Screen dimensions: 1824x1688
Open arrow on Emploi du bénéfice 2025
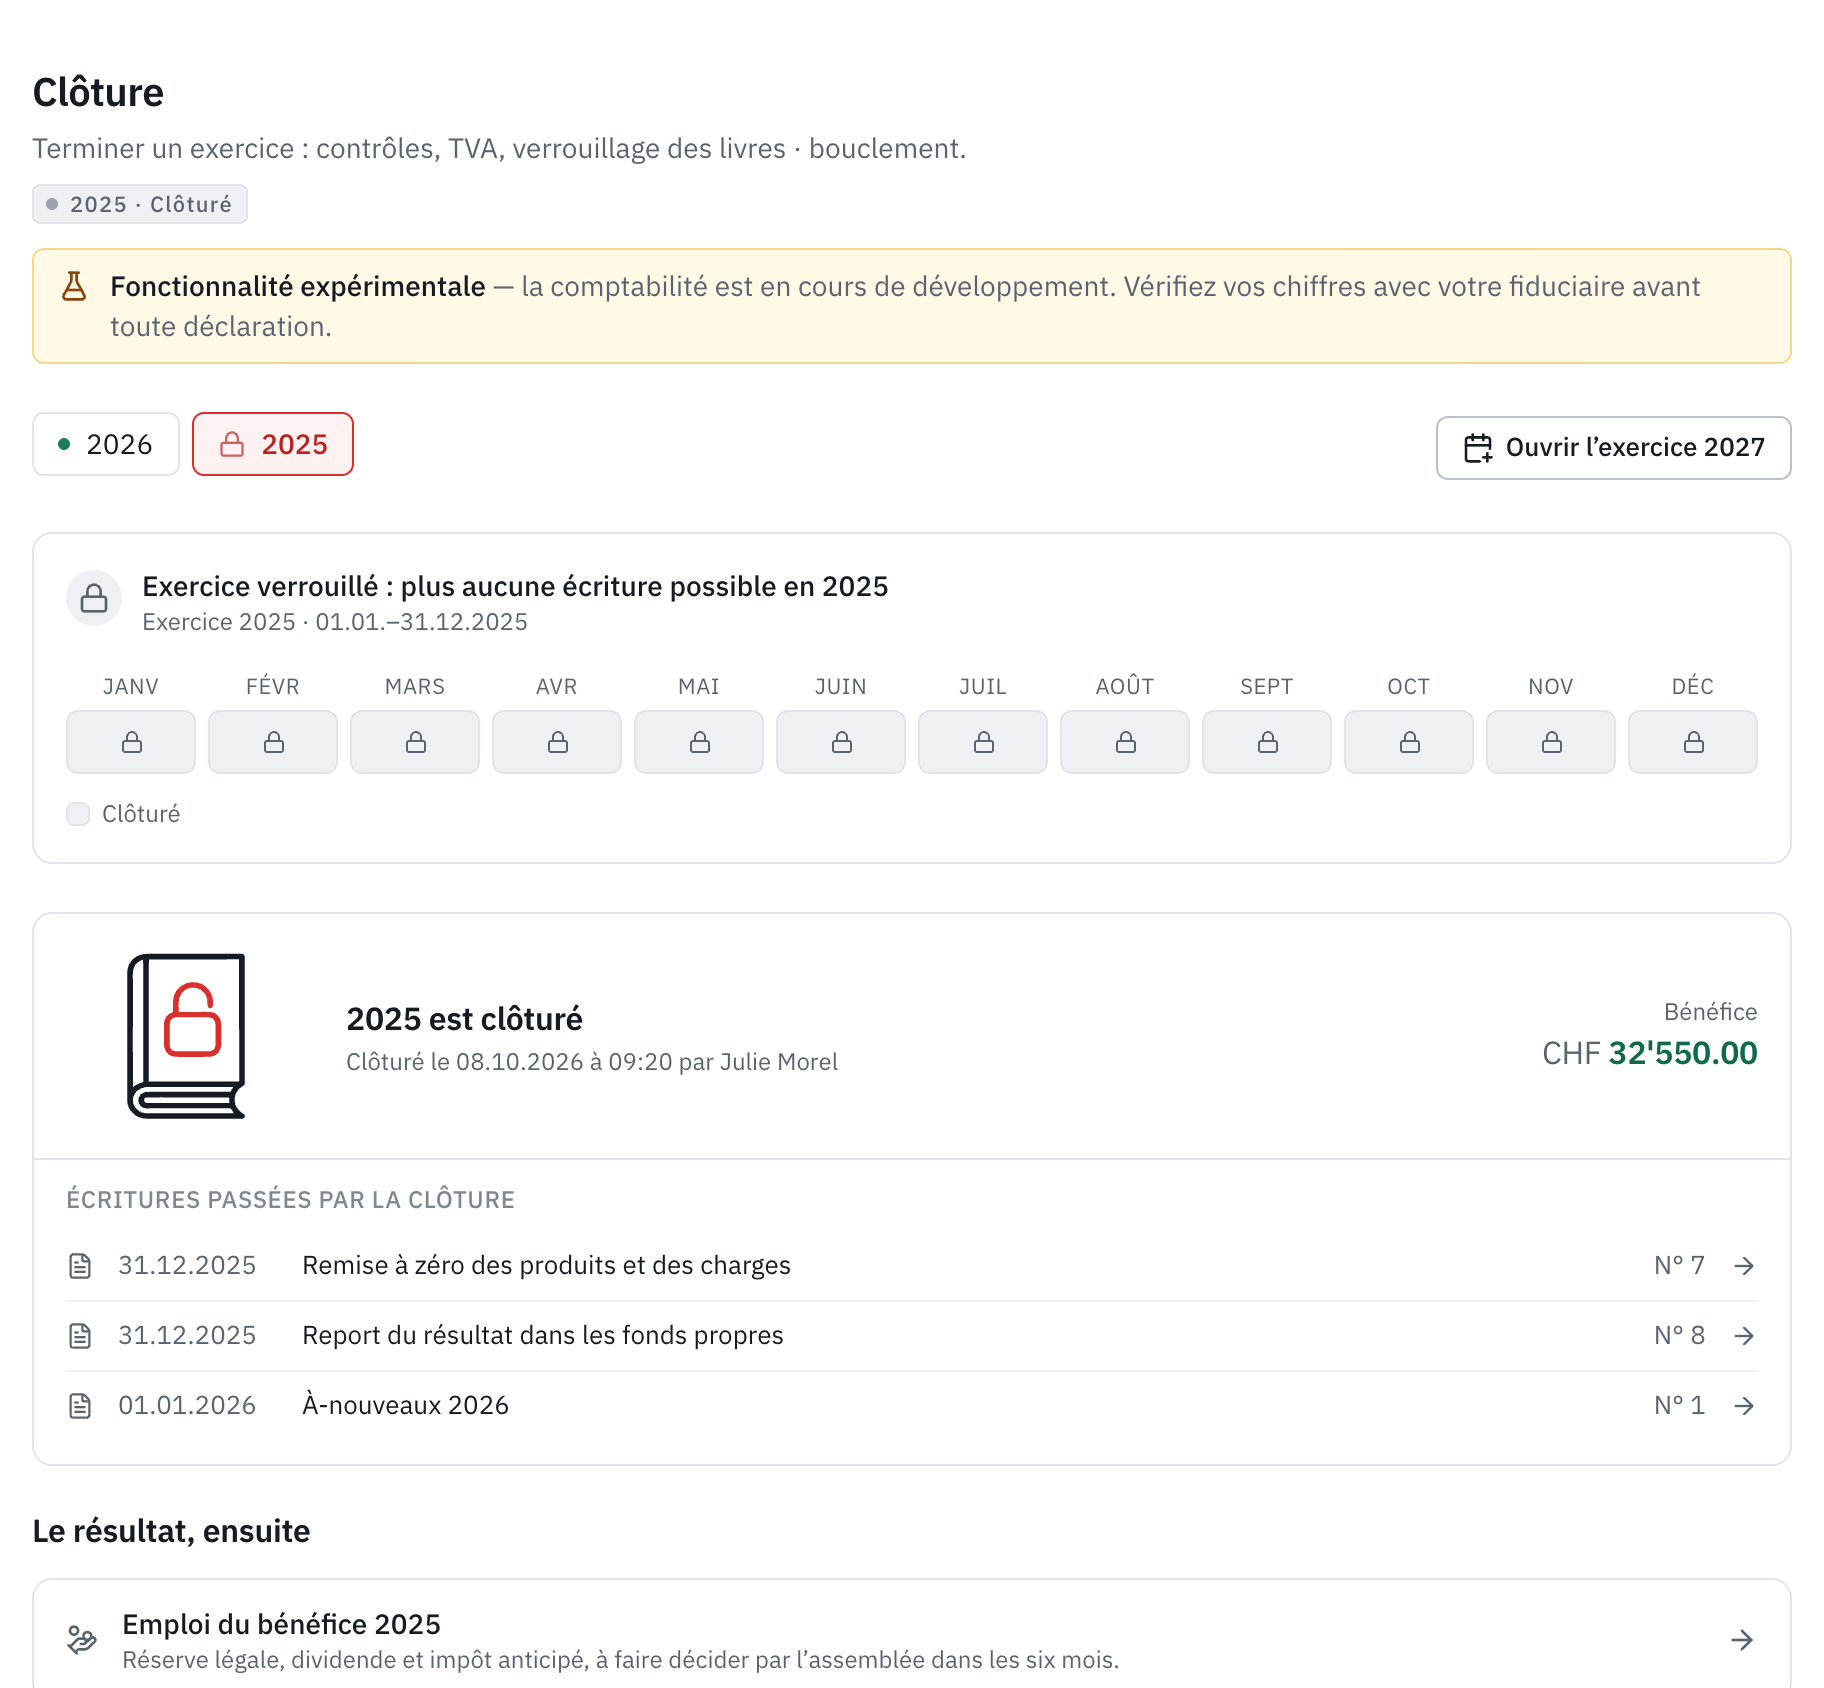(x=1742, y=1640)
